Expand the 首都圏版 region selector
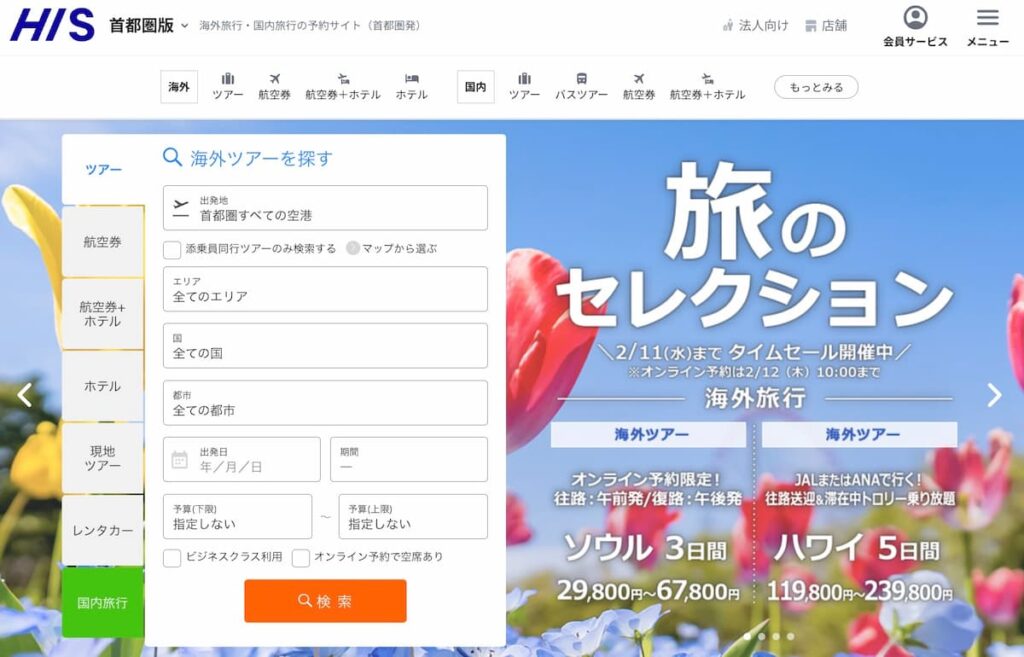This screenshot has width=1024, height=657. pos(148,24)
